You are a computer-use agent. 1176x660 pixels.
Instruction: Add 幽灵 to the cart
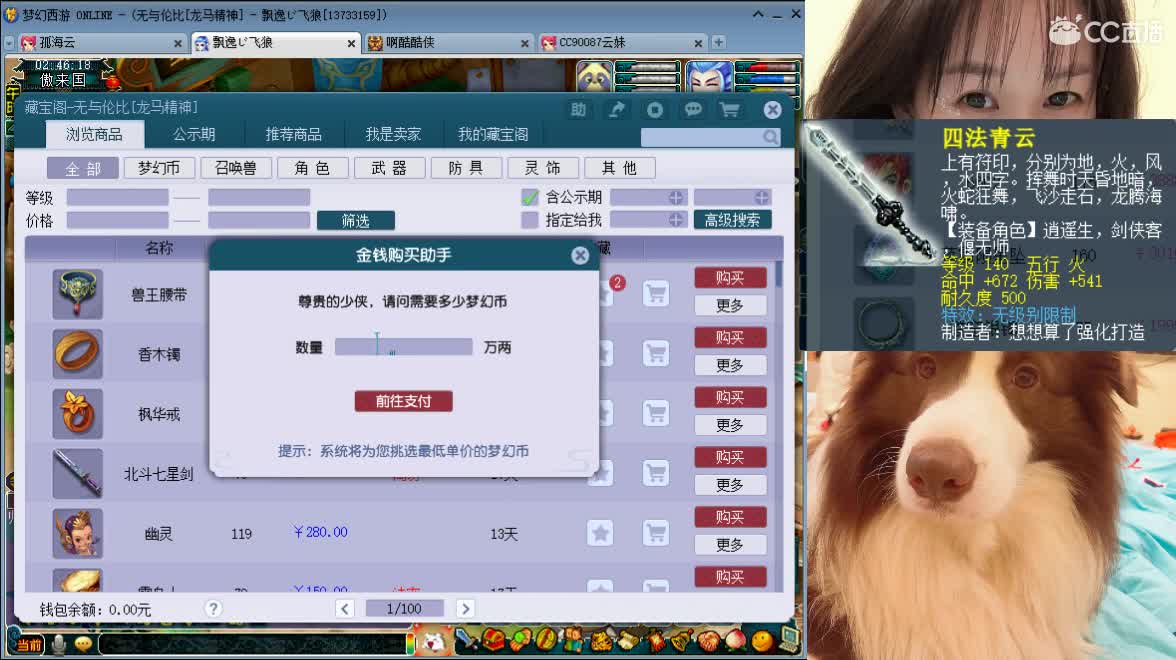[x=656, y=533]
